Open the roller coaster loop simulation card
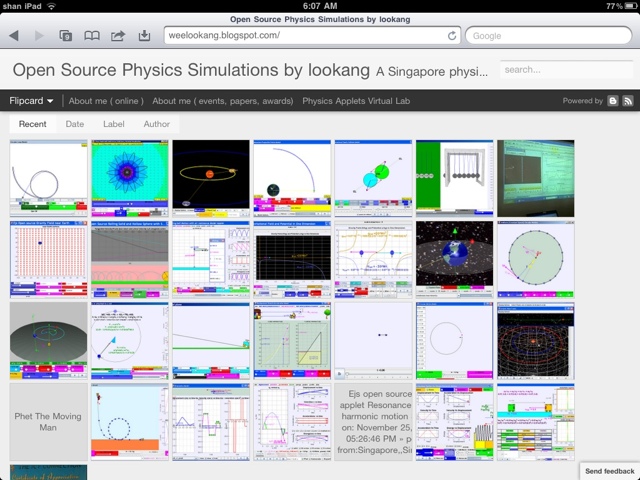 point(49,178)
